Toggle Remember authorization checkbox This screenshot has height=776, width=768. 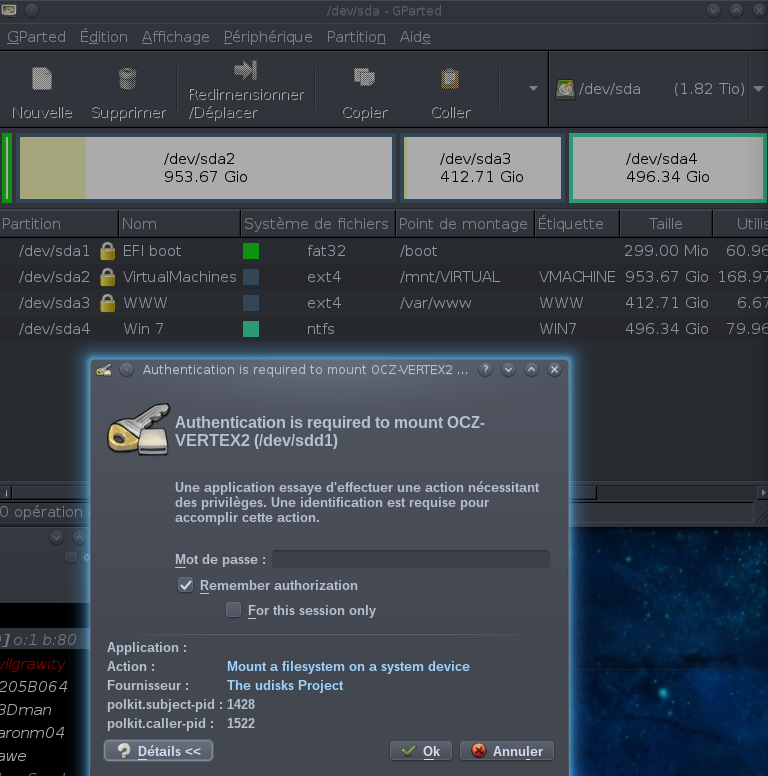(186, 585)
